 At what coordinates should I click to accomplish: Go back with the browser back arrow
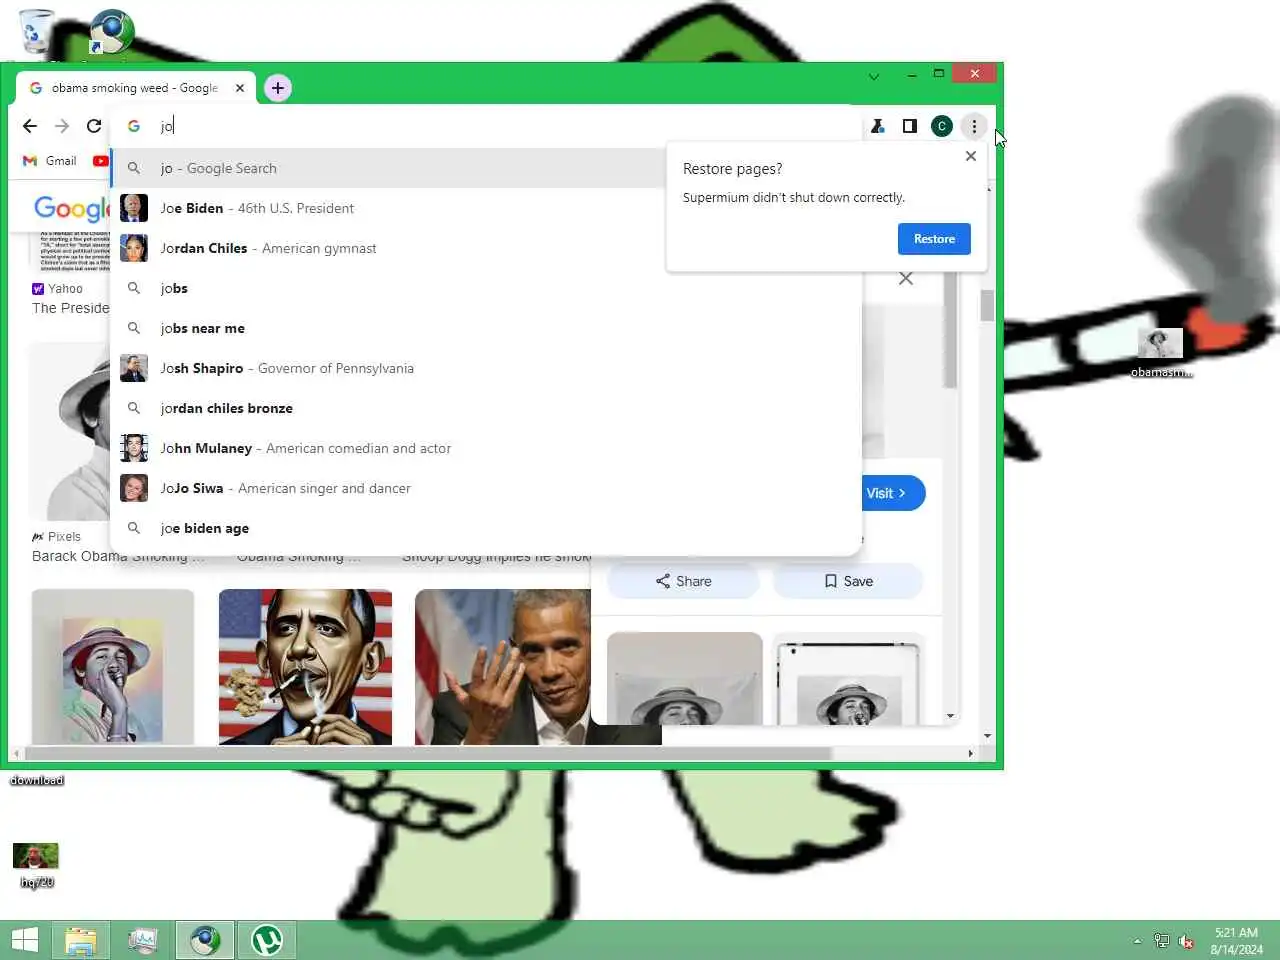[30, 126]
